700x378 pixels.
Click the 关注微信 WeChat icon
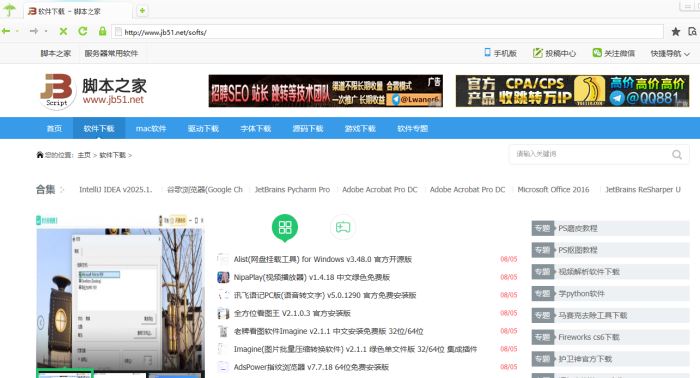pos(597,53)
